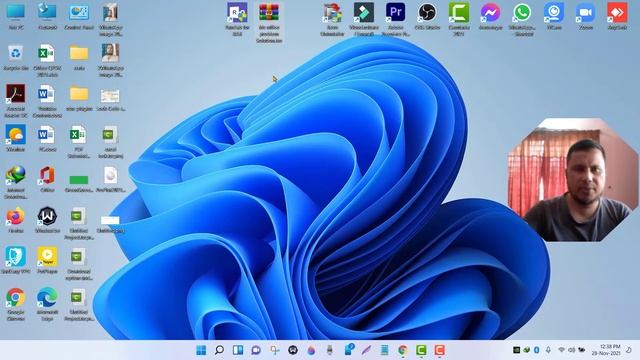Open the WhatsApp desktop shortcut
The image size is (640, 360).
tap(522, 19)
